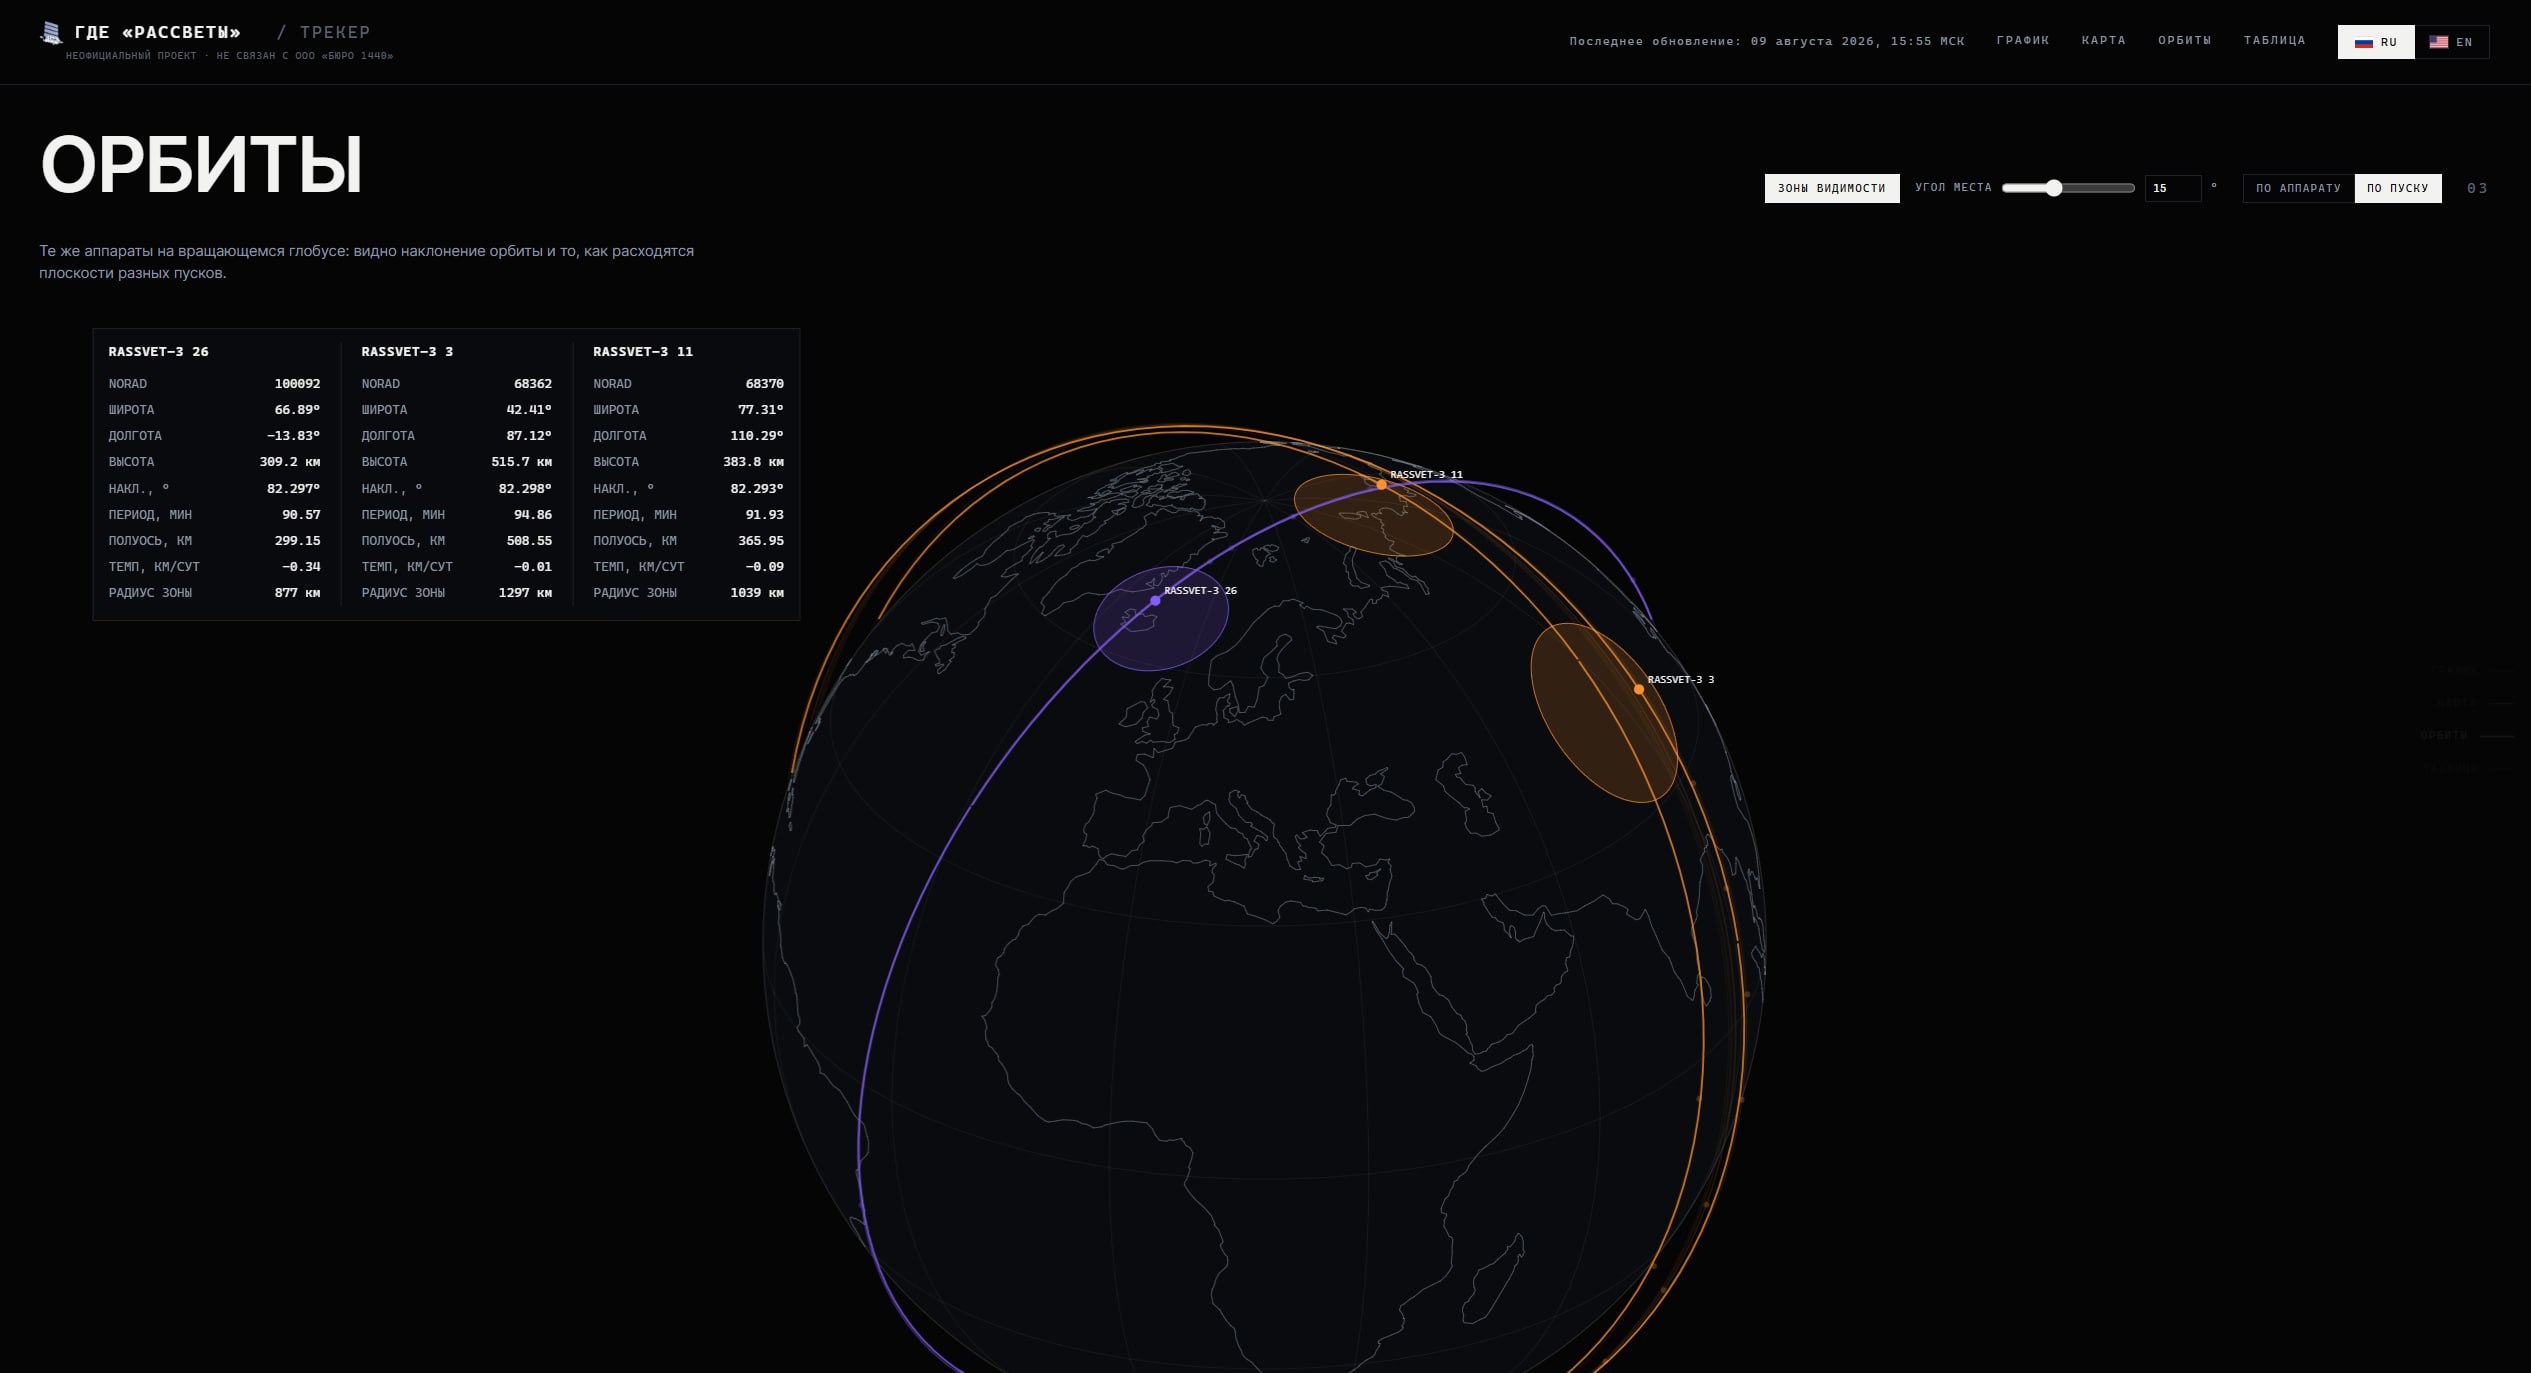2531x1373 pixels.
Task: Click the RASSVET-3 3 label on the globe
Action: 1681,680
